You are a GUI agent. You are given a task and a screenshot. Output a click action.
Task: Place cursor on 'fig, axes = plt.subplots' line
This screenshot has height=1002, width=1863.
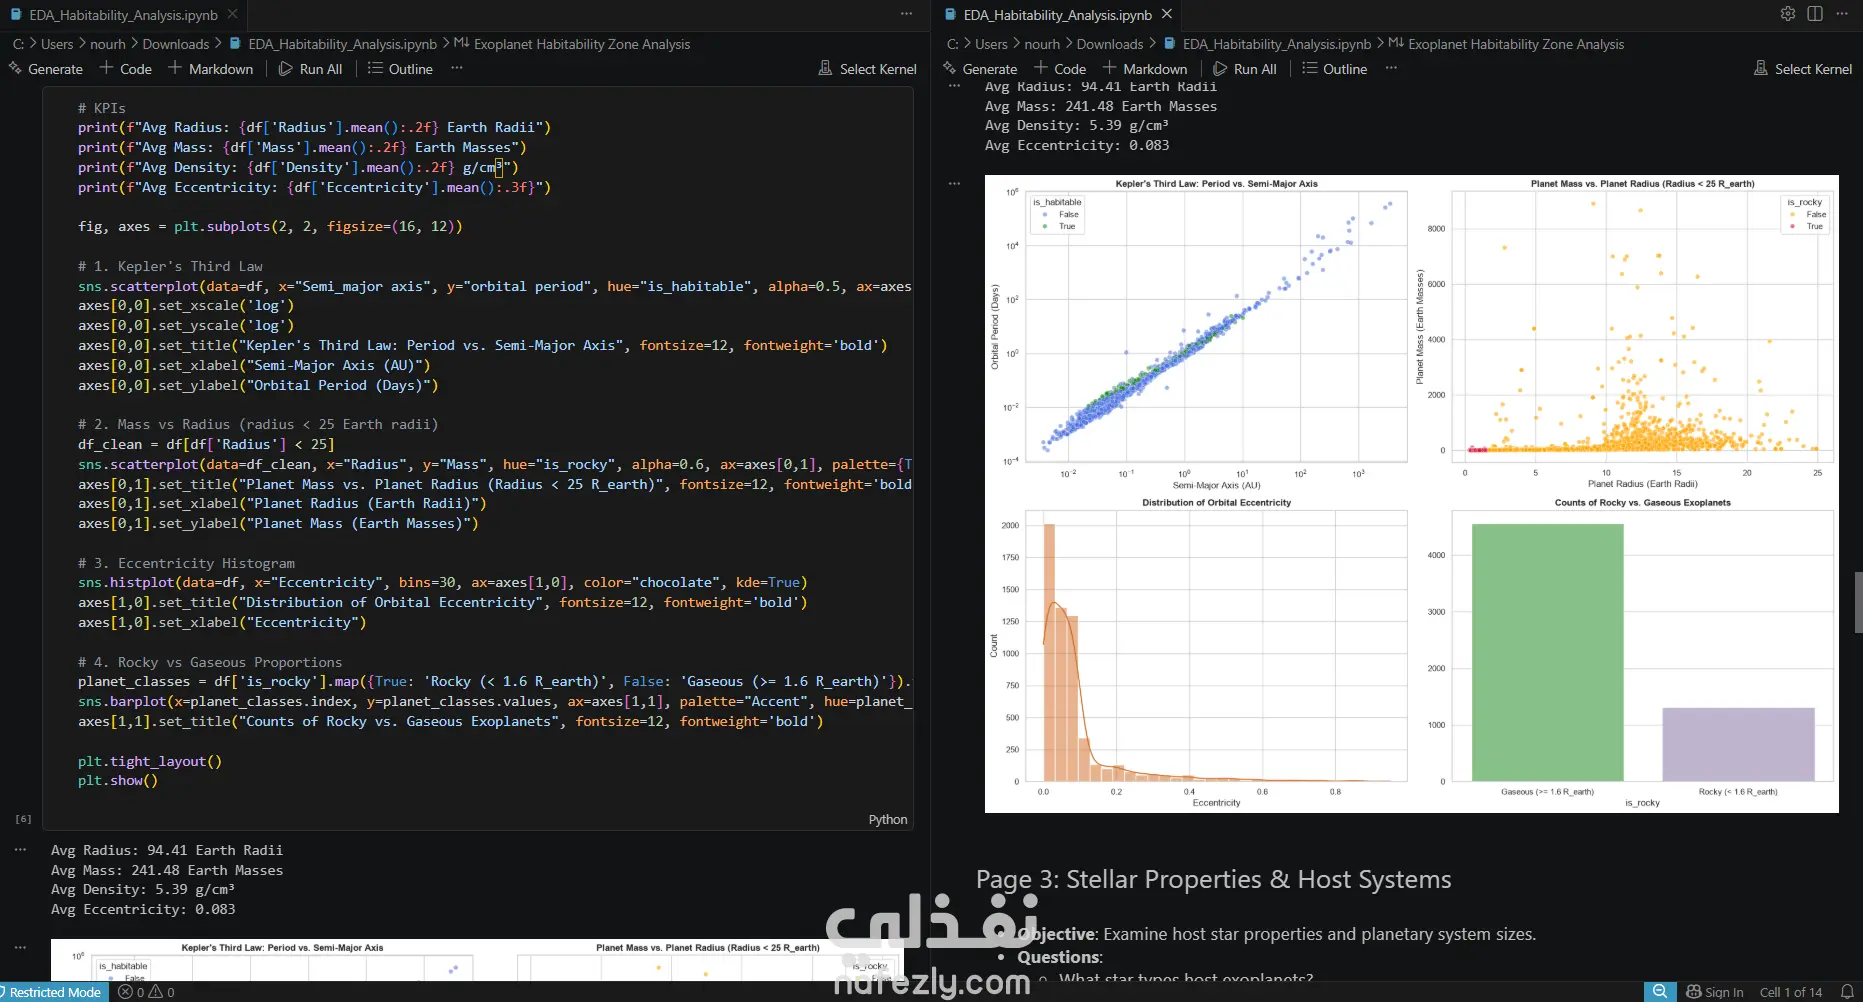coord(270,226)
